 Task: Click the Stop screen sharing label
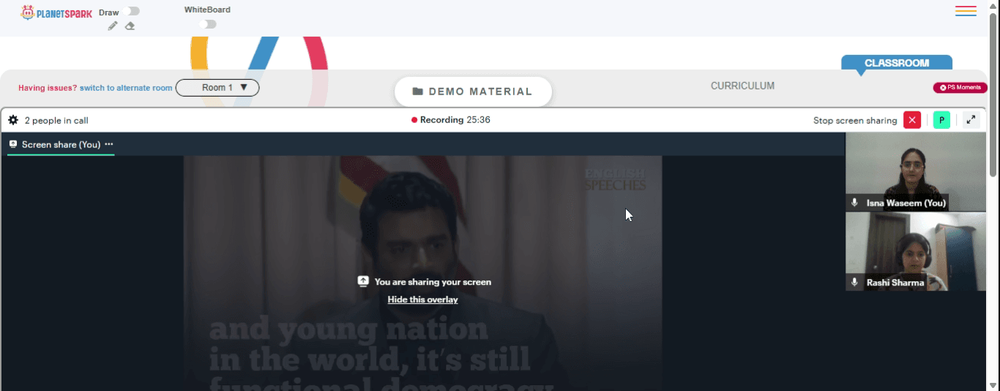855,120
